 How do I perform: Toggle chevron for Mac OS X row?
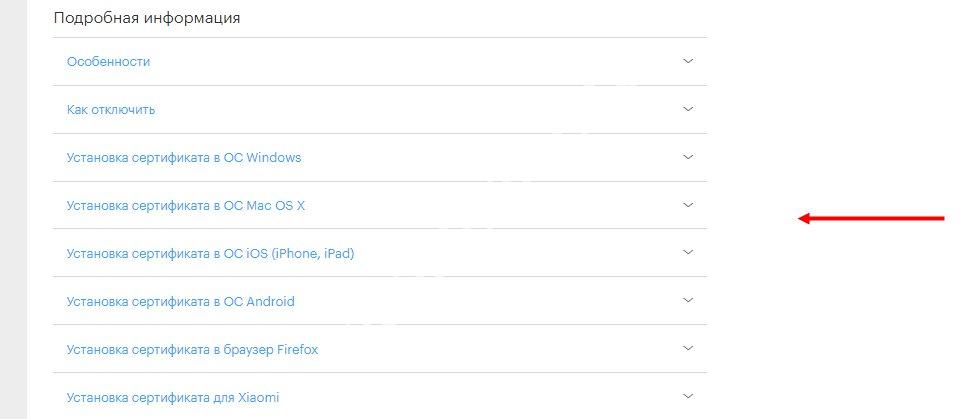(687, 205)
